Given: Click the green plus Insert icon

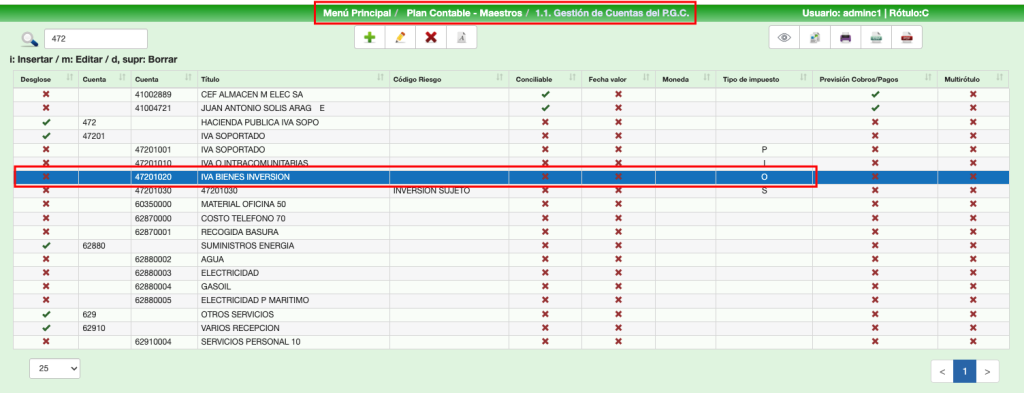Looking at the screenshot, I should tap(370, 38).
